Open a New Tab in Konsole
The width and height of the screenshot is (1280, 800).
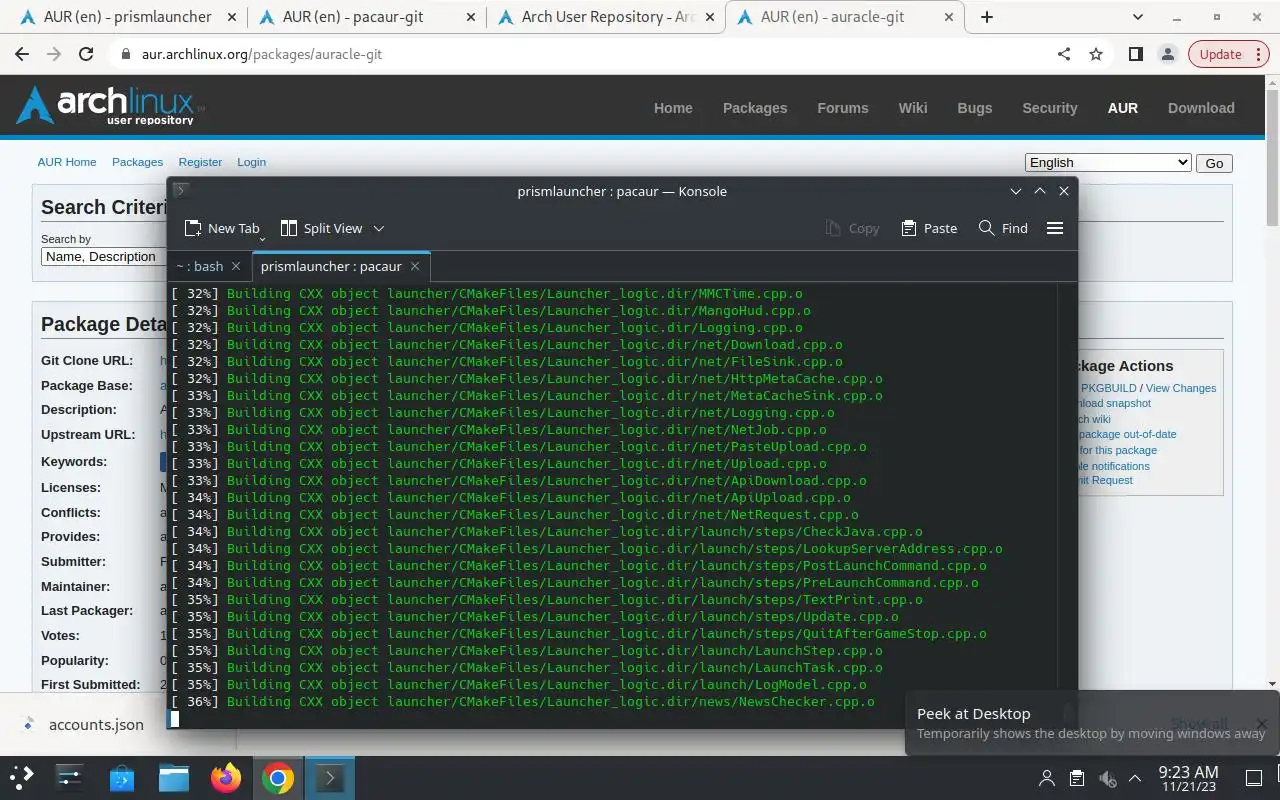pos(222,228)
